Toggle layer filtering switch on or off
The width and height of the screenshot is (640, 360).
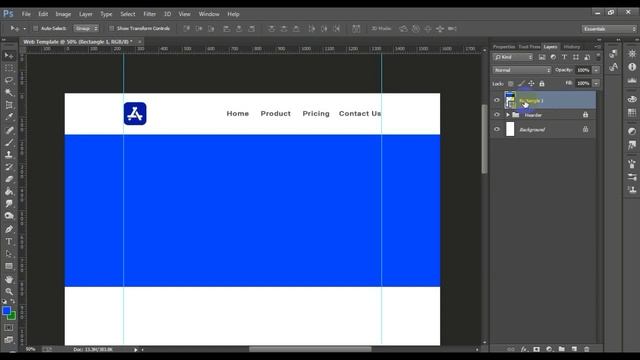tap(598, 57)
